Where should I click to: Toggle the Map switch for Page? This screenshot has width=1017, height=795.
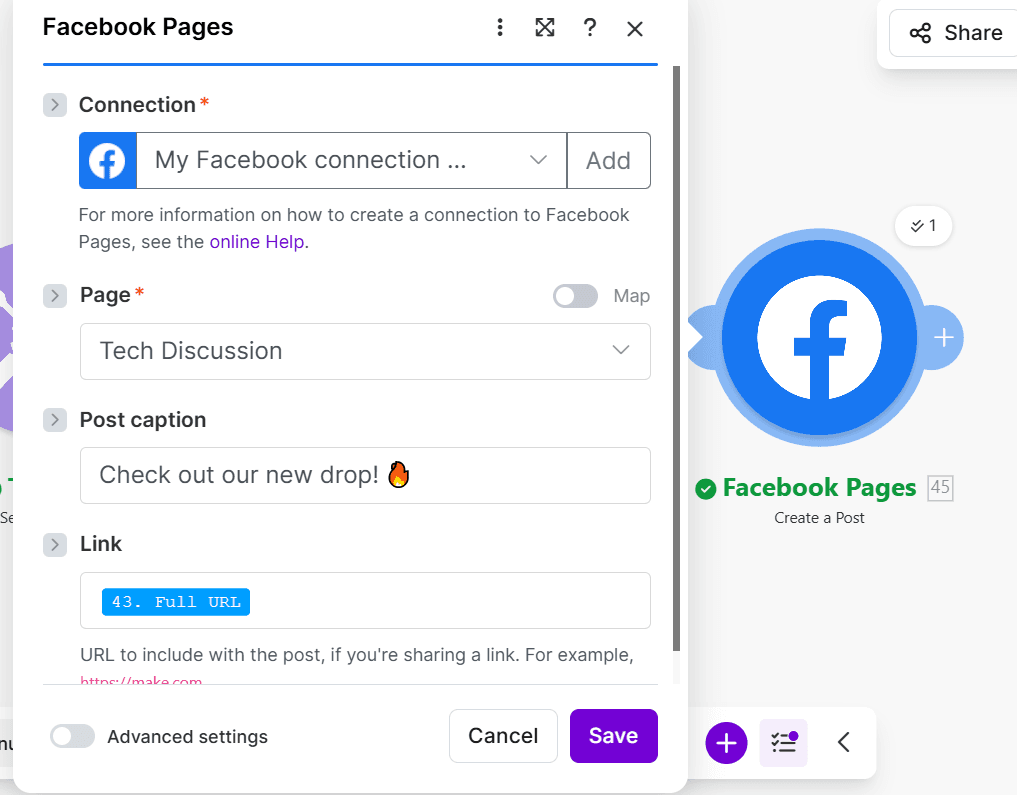coord(575,296)
